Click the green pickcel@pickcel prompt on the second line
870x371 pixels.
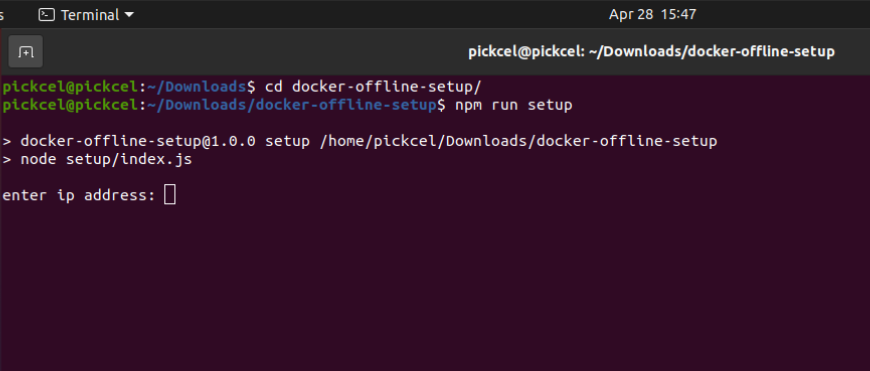point(70,105)
